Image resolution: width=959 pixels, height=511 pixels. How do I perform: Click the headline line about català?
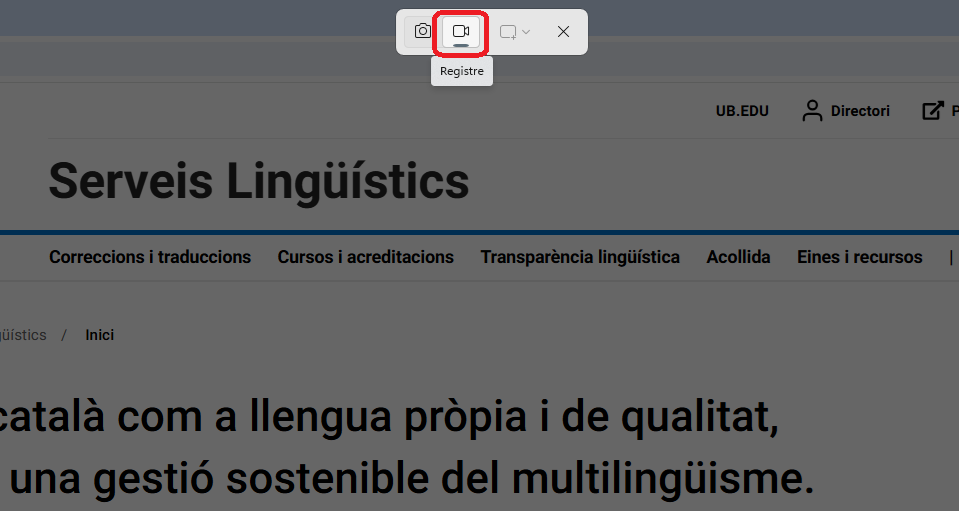coord(390,418)
